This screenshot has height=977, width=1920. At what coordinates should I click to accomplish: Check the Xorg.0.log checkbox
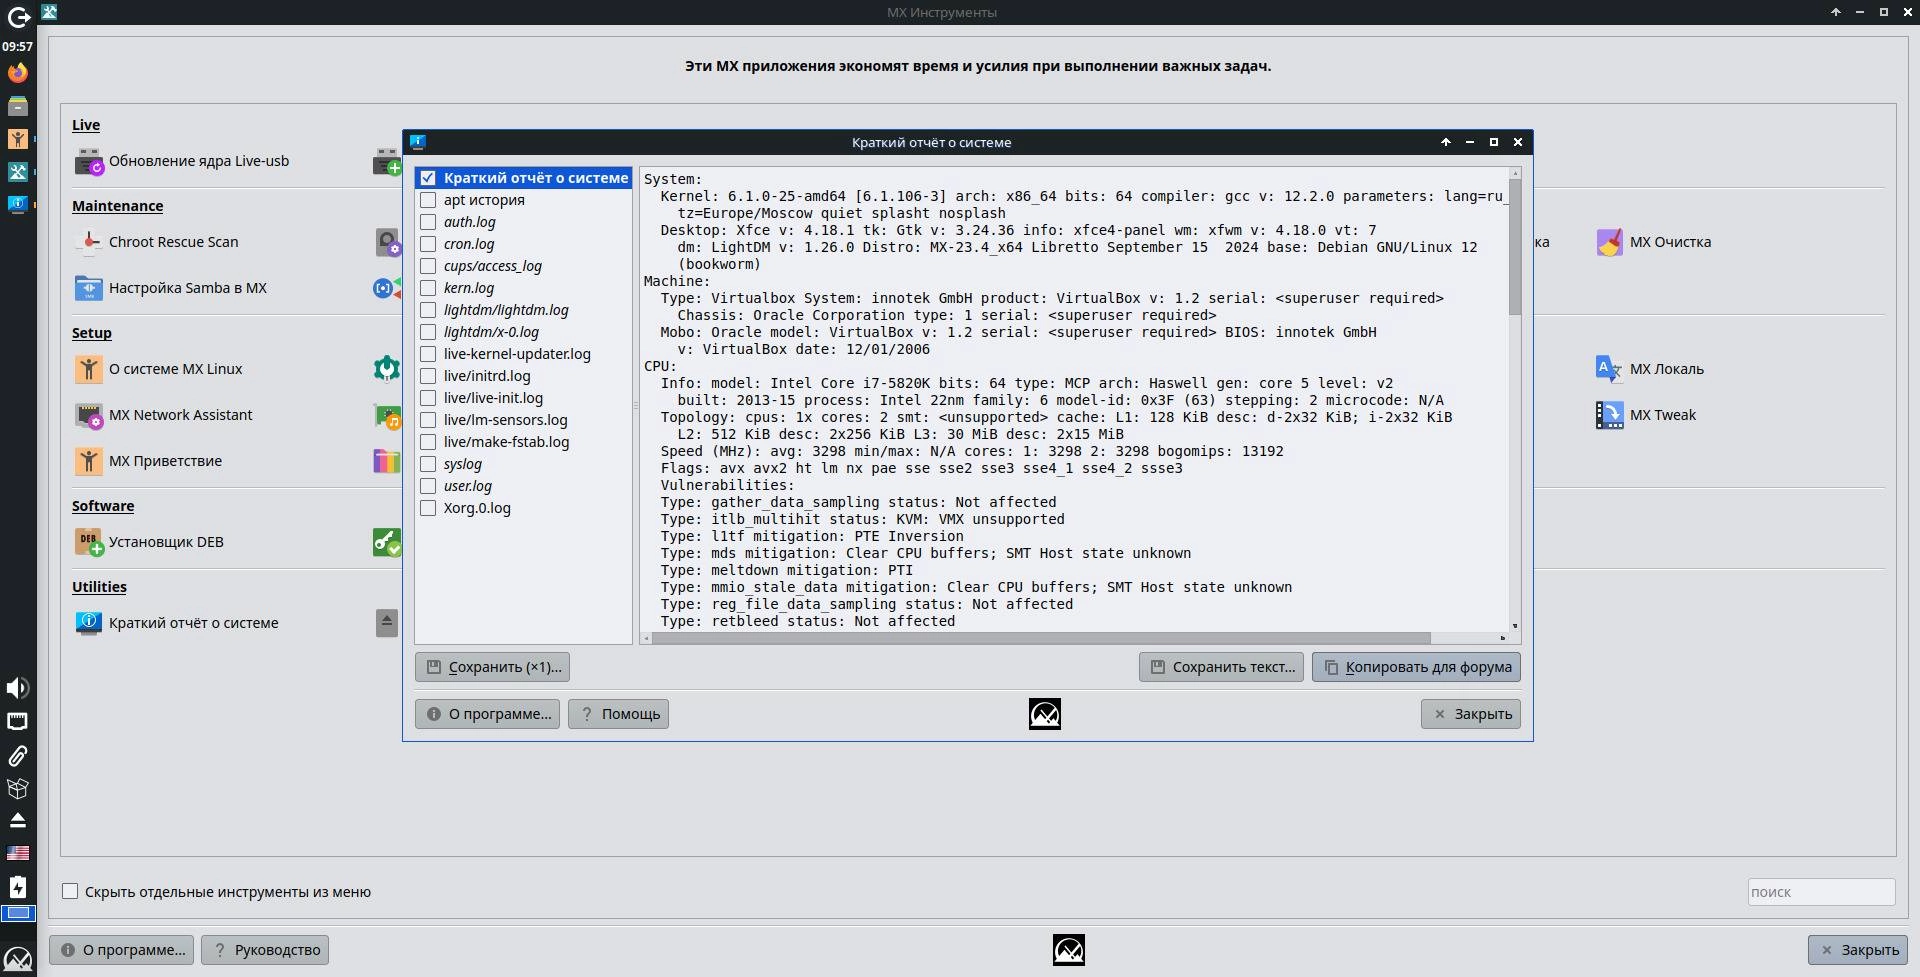coord(428,508)
